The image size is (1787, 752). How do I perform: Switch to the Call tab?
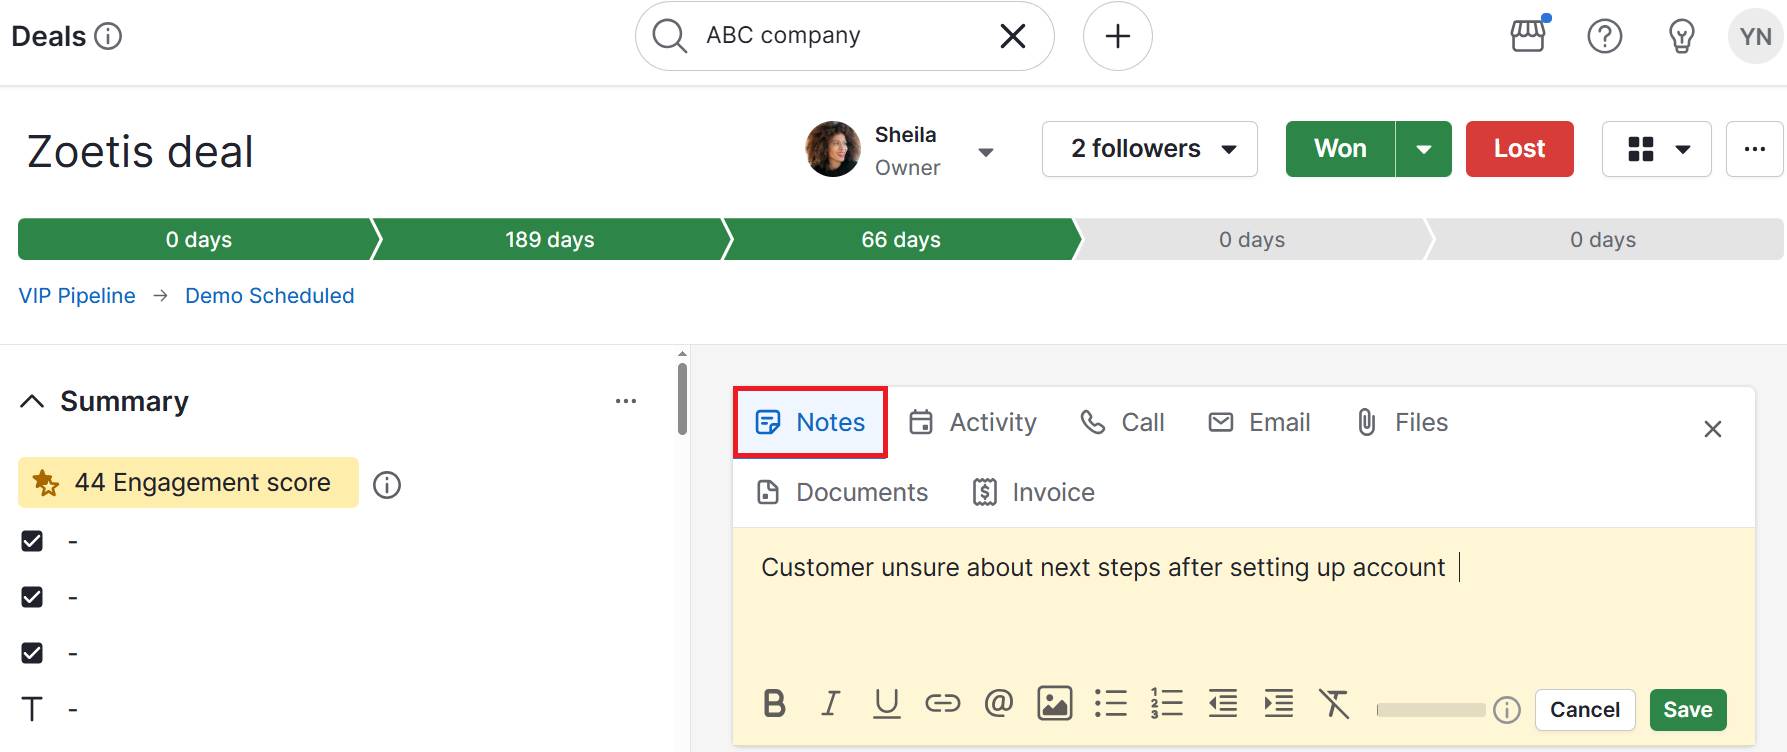coord(1122,422)
